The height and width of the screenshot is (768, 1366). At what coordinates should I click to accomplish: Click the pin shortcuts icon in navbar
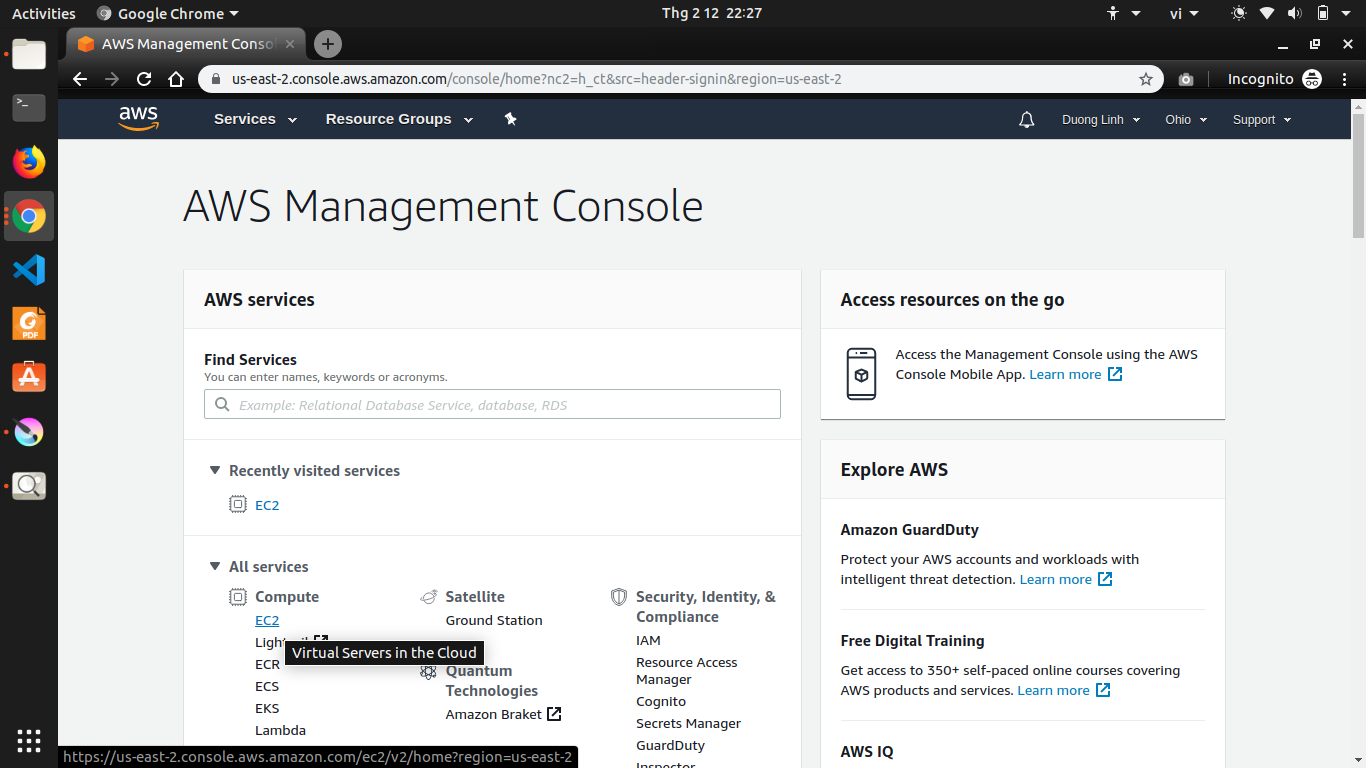click(x=510, y=119)
